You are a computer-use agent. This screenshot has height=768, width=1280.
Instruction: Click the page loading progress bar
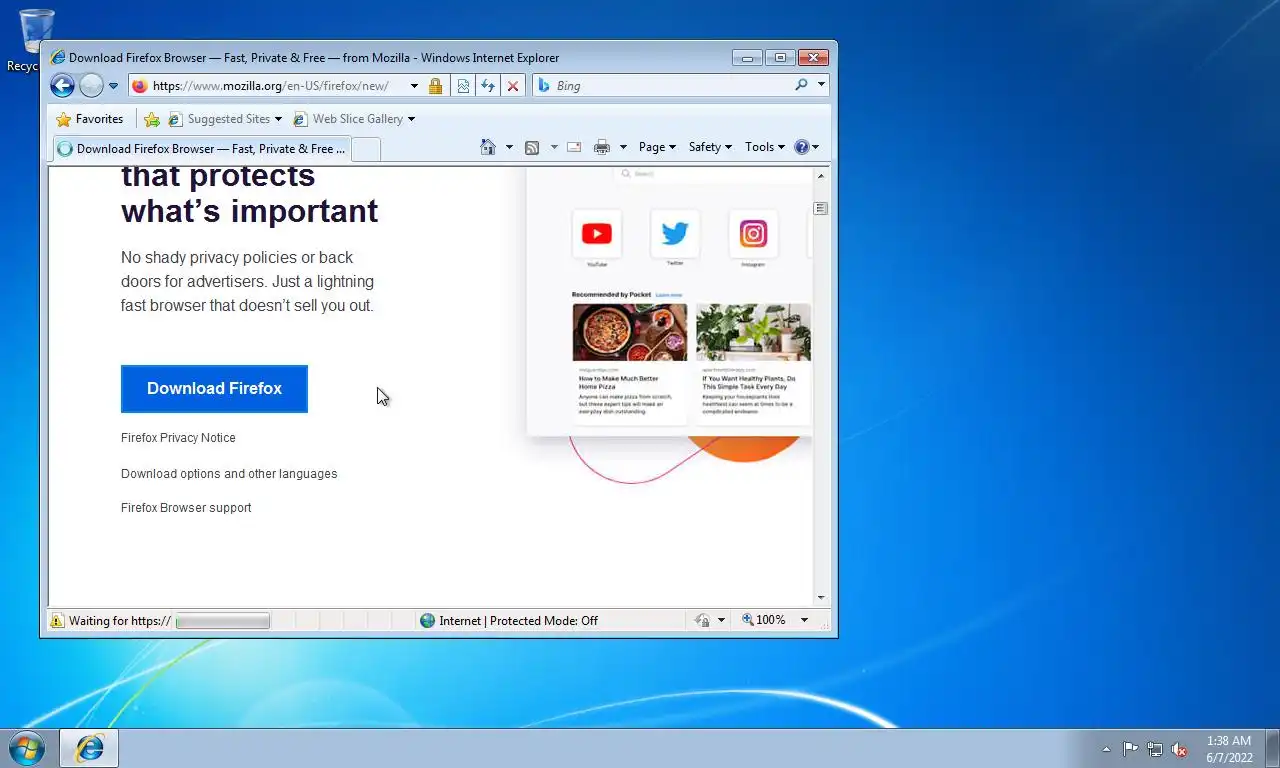223,621
